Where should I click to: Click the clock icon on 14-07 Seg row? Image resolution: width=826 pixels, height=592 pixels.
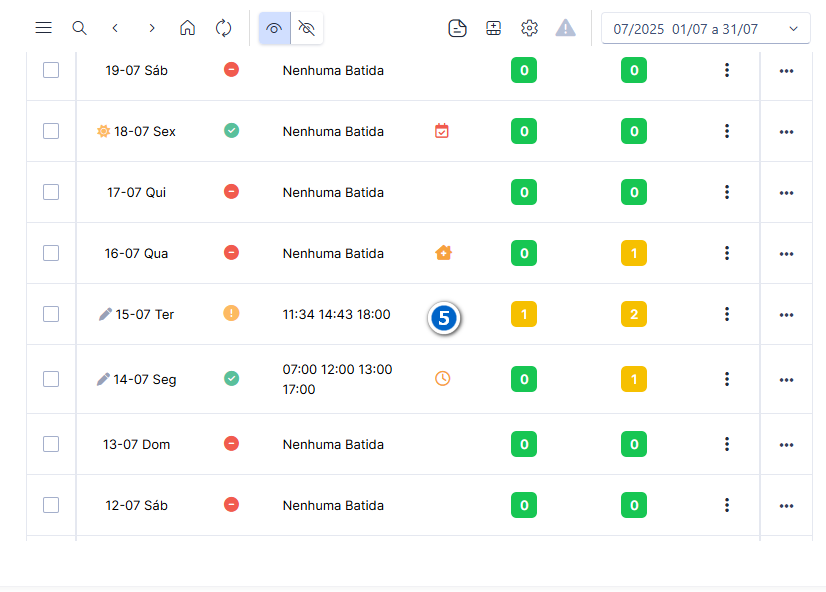(x=442, y=378)
